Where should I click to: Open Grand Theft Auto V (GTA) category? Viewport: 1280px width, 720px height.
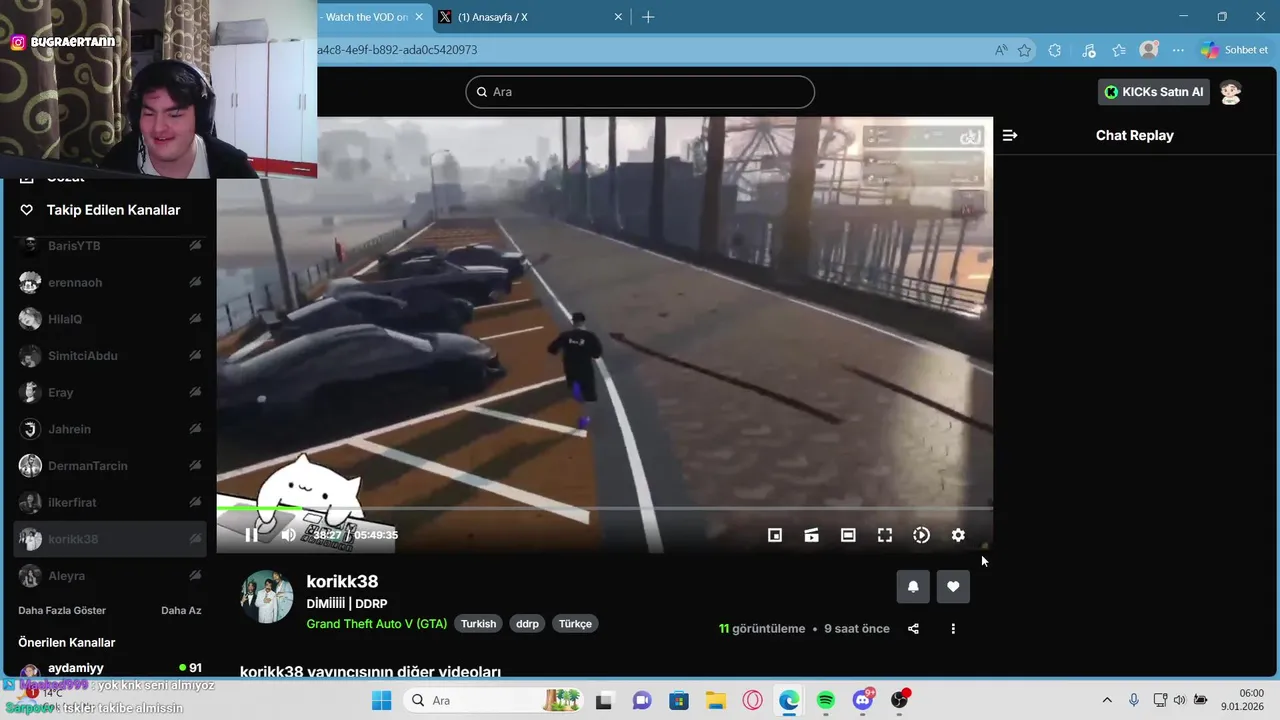coord(377,623)
